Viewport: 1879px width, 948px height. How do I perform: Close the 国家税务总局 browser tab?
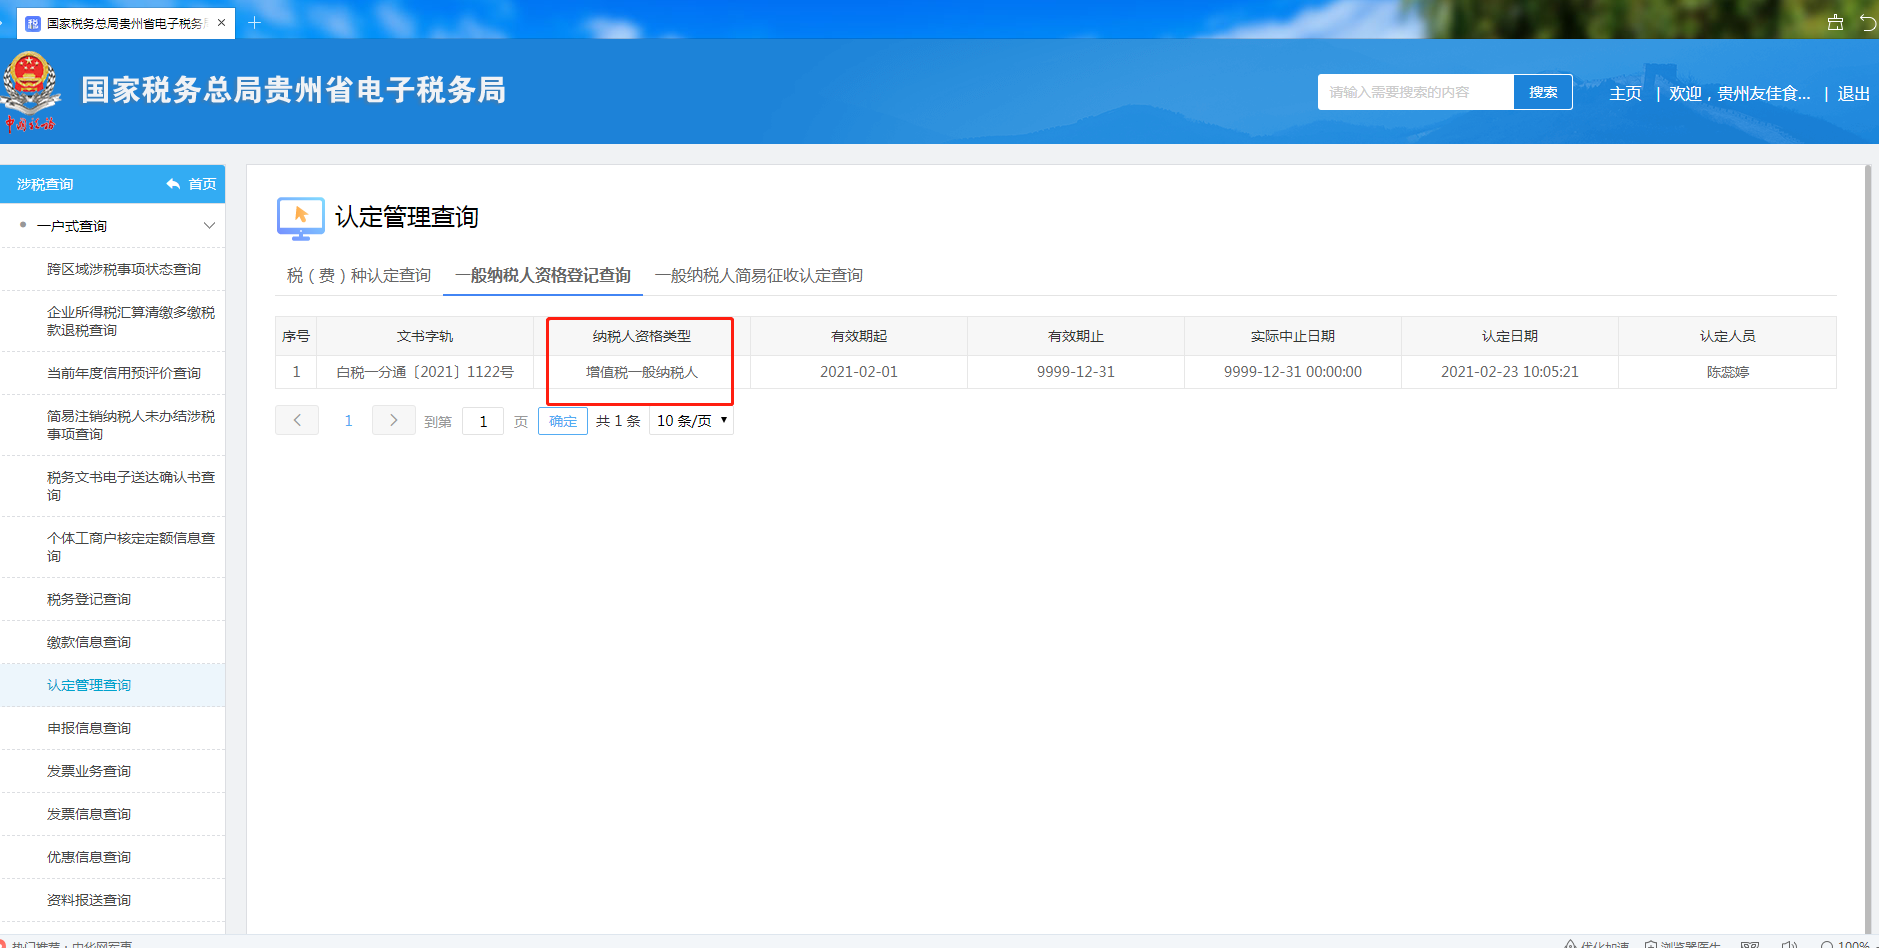point(221,23)
